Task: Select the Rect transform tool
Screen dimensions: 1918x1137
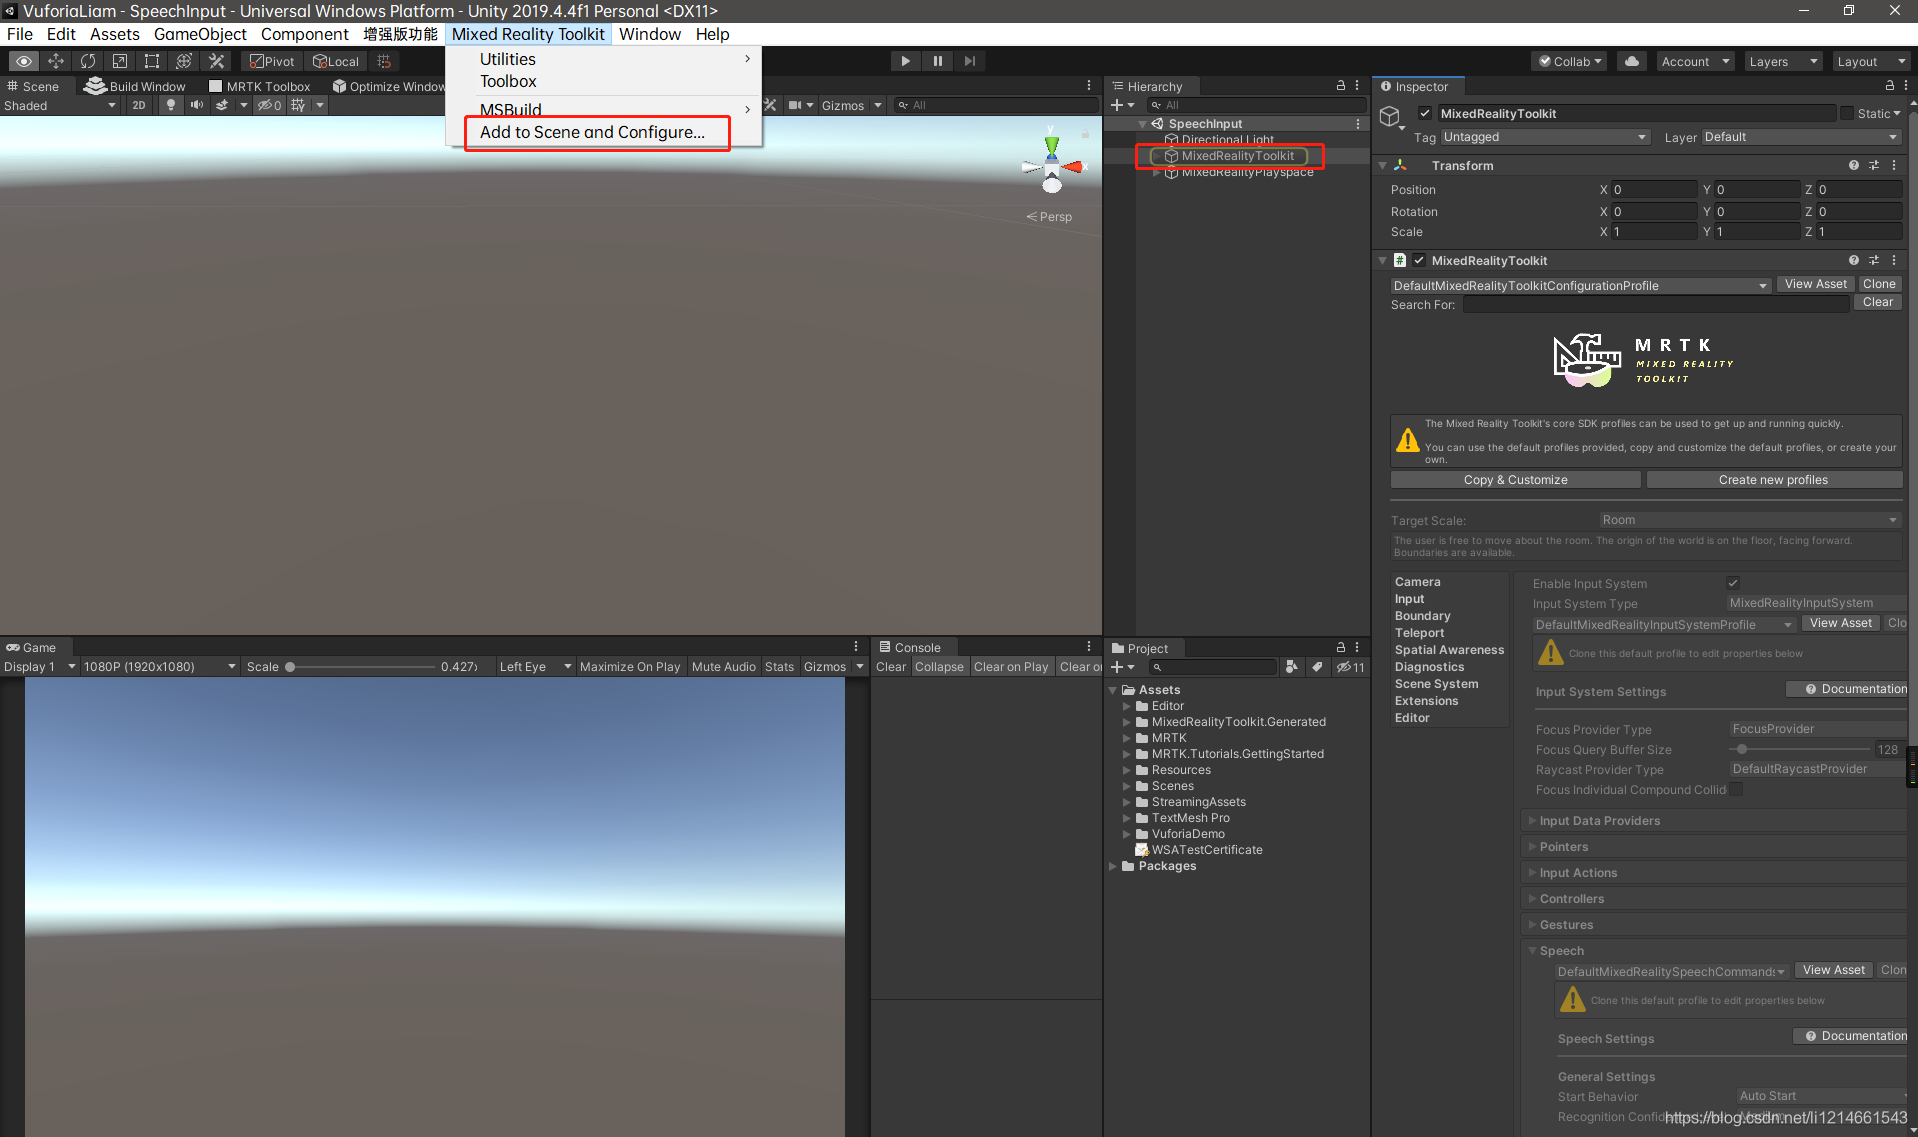Action: (x=152, y=61)
